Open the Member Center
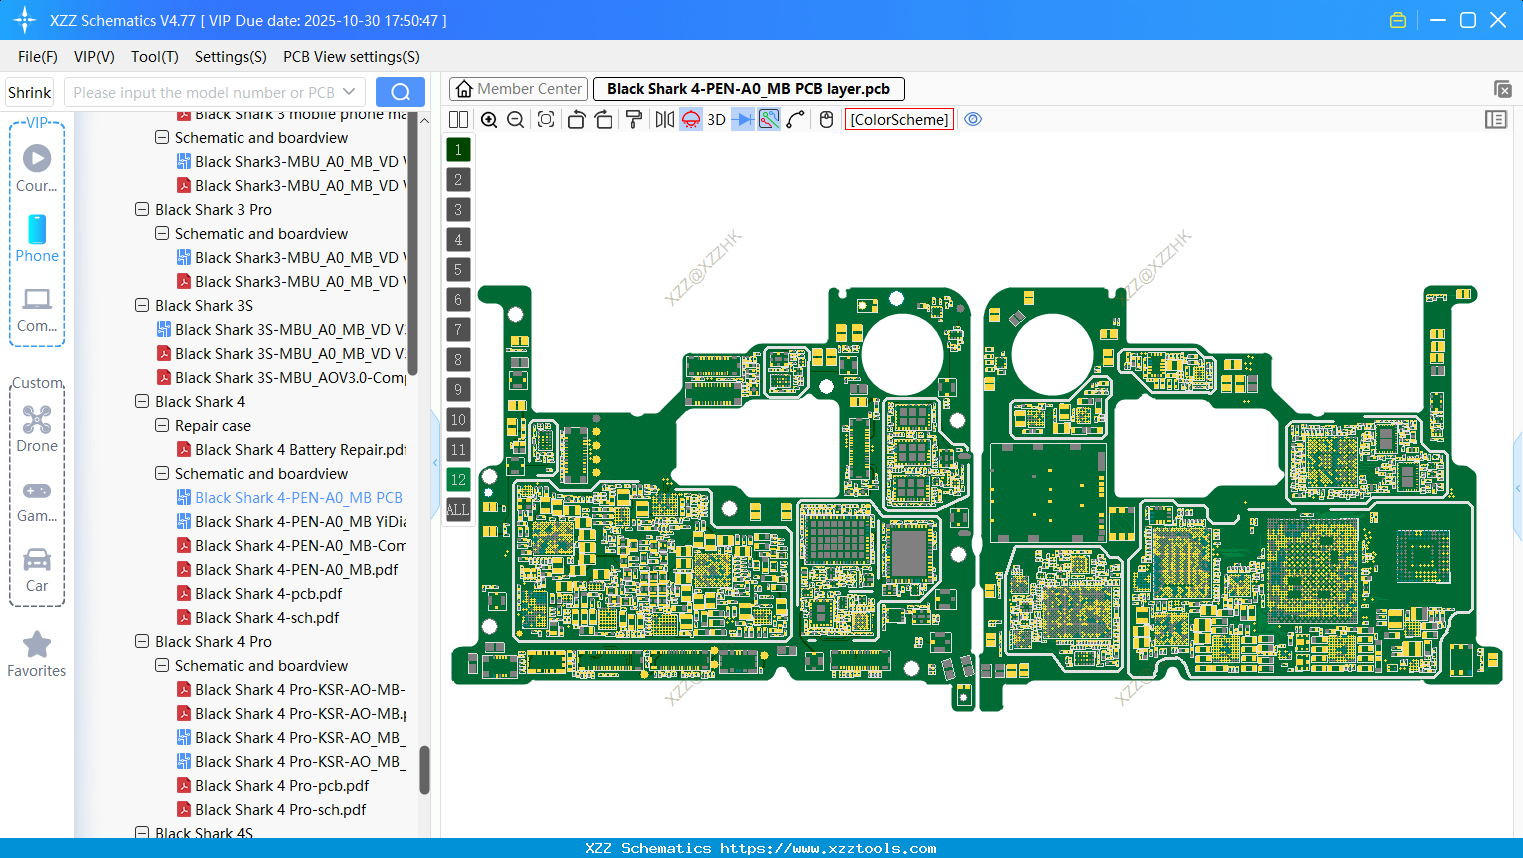Screen dimensions: 1523x858 [x=518, y=89]
